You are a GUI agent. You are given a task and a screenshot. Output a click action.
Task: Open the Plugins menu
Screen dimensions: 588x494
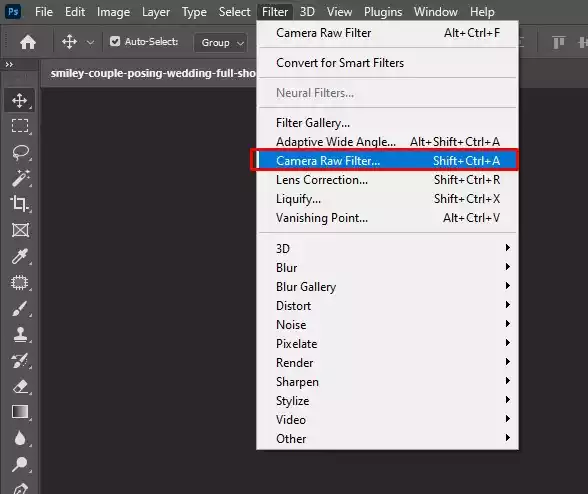point(383,12)
